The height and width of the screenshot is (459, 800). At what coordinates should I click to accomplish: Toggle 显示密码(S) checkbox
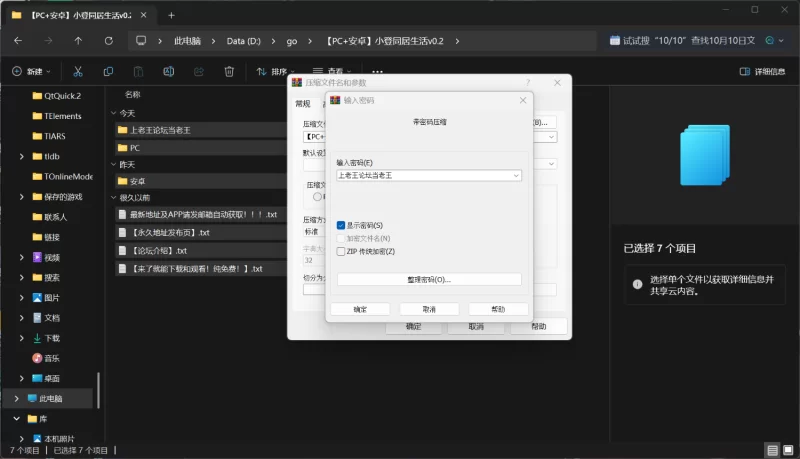(341, 225)
